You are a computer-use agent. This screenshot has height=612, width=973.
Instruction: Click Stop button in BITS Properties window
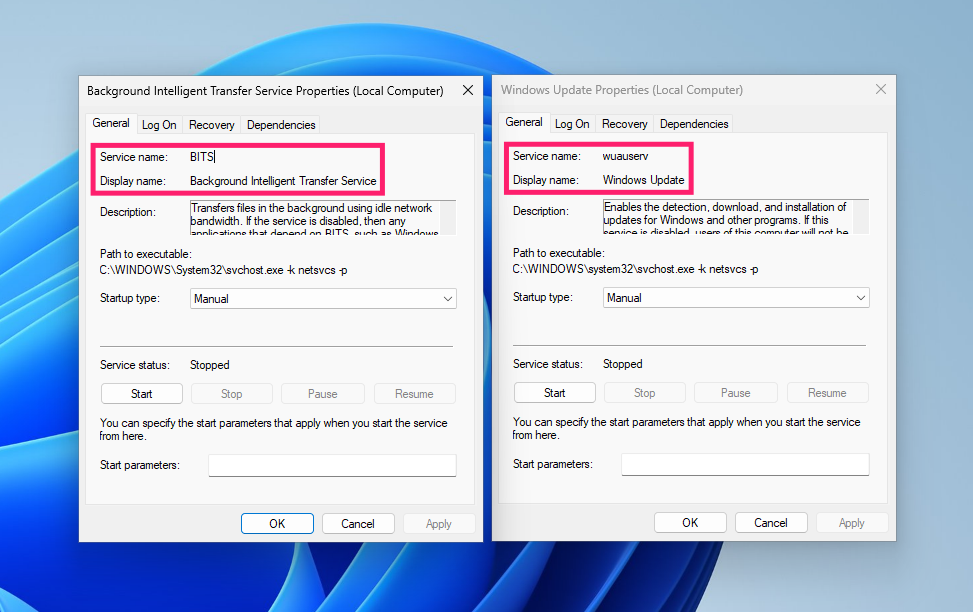[231, 394]
